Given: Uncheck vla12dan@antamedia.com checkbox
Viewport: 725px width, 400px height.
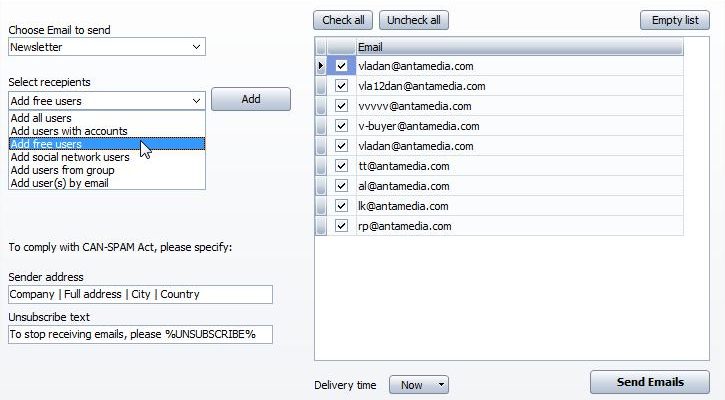Looking at the screenshot, I should coord(341,86).
